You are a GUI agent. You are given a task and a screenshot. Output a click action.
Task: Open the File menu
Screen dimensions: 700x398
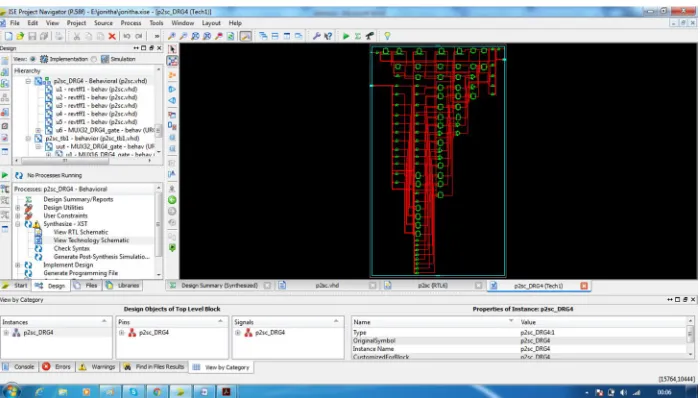15,23
